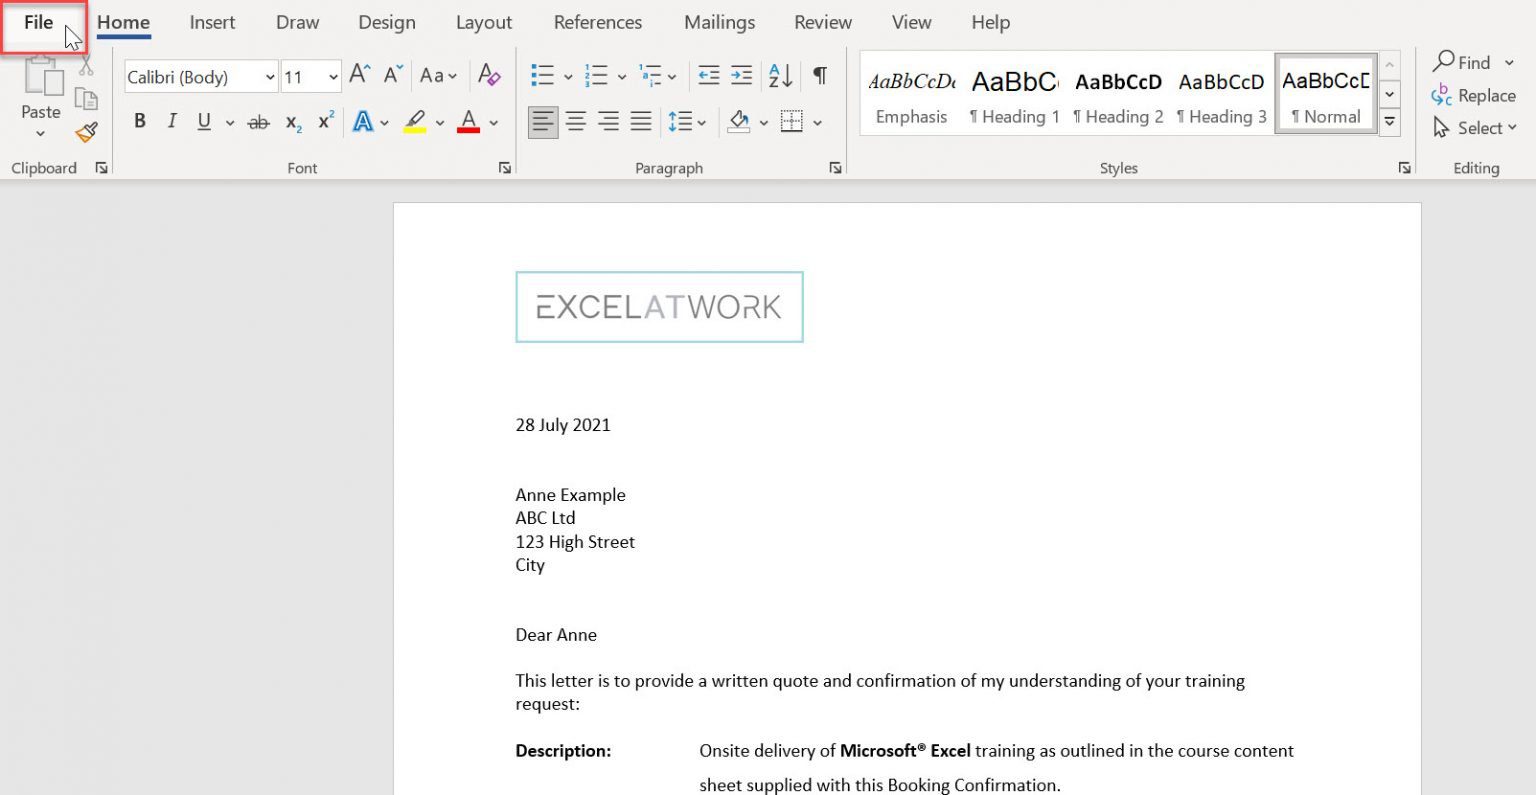Clear all formatting icon
This screenshot has height=795, width=1536.
coord(489,75)
